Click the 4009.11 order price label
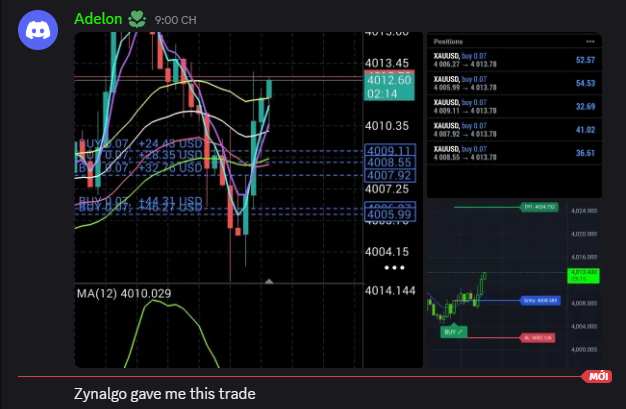 click(390, 150)
